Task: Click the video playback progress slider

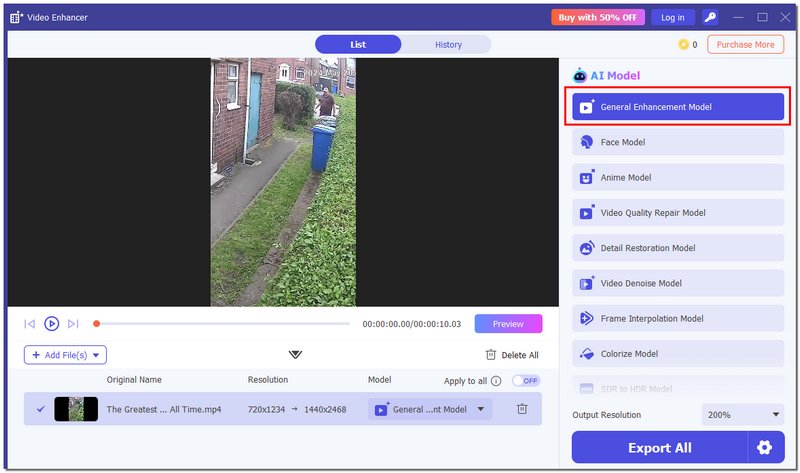Action: (222, 324)
